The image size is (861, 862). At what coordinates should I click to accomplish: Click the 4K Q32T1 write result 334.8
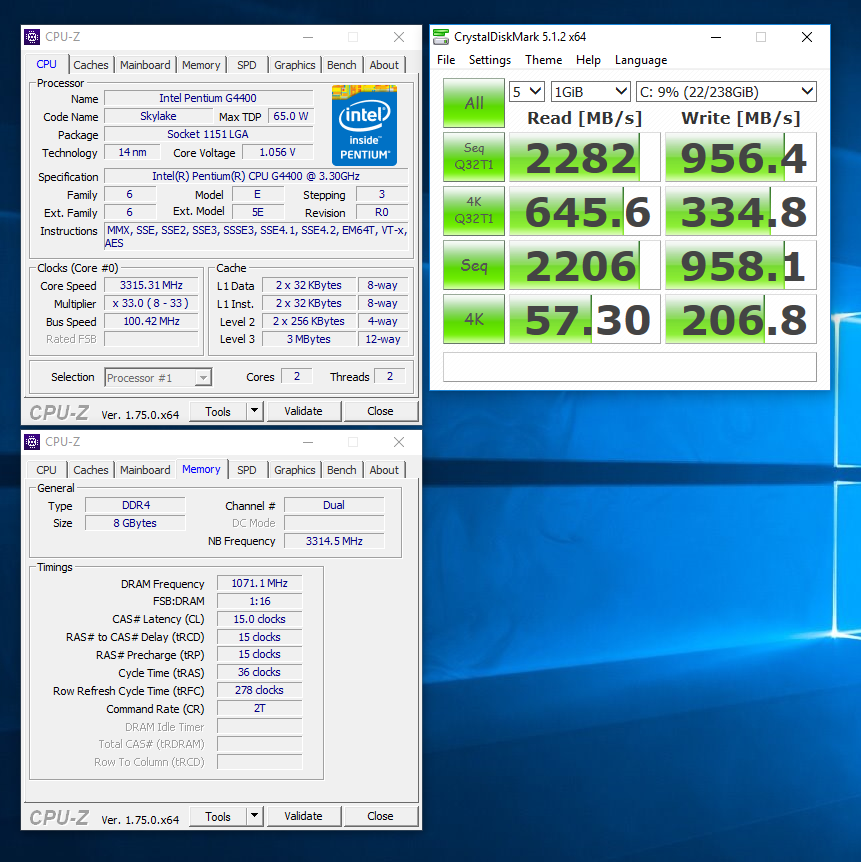click(x=741, y=211)
